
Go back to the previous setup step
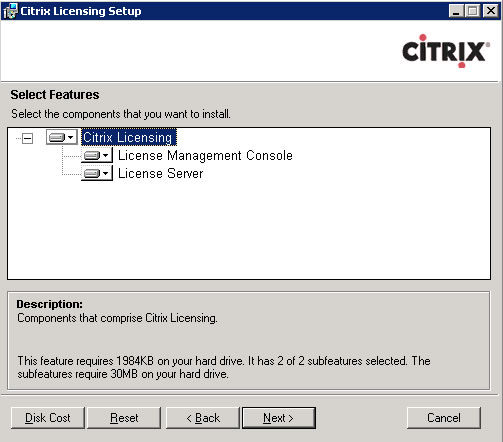[x=203, y=418]
